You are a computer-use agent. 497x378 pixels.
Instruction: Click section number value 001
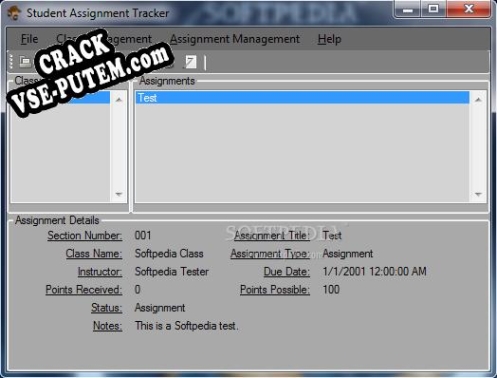coord(143,236)
